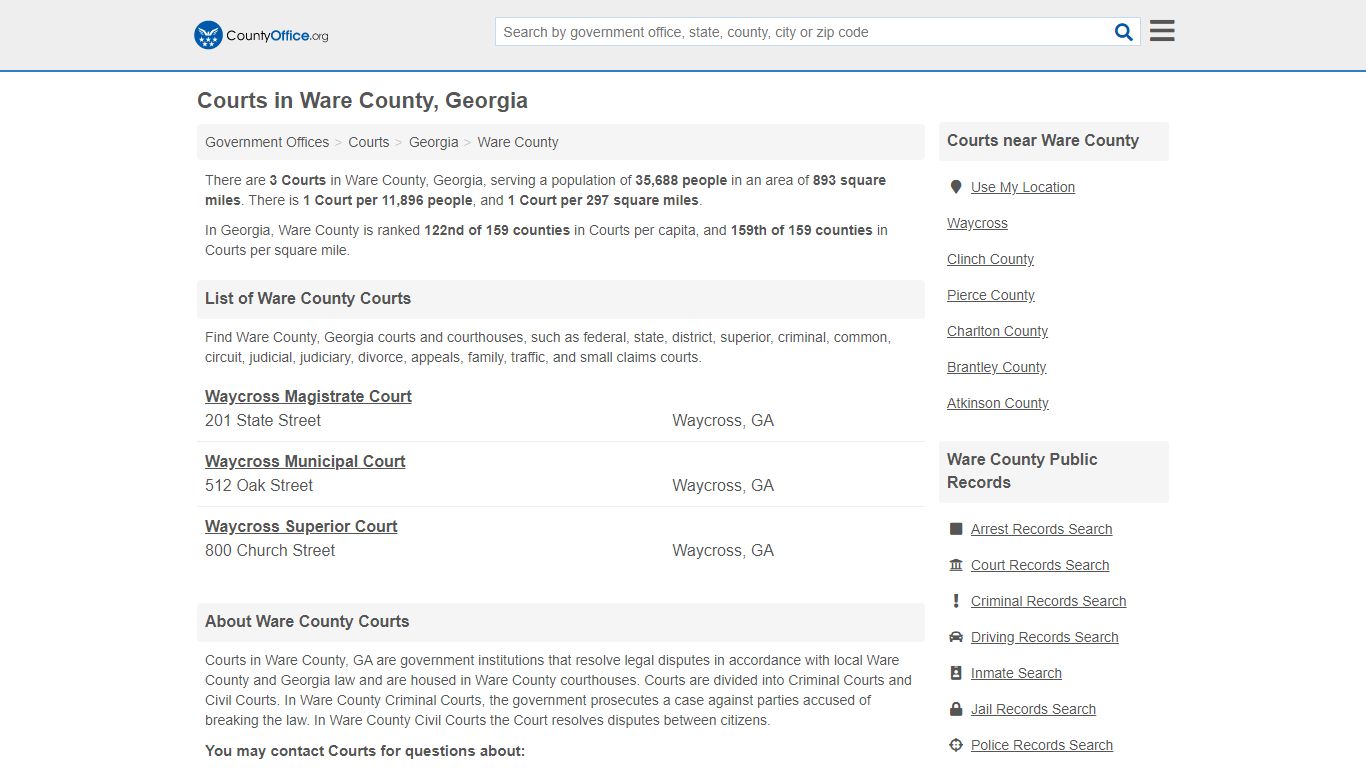Image resolution: width=1366 pixels, height=768 pixels.
Task: Click the Courts near Ware County heading
Action: click(x=1043, y=140)
